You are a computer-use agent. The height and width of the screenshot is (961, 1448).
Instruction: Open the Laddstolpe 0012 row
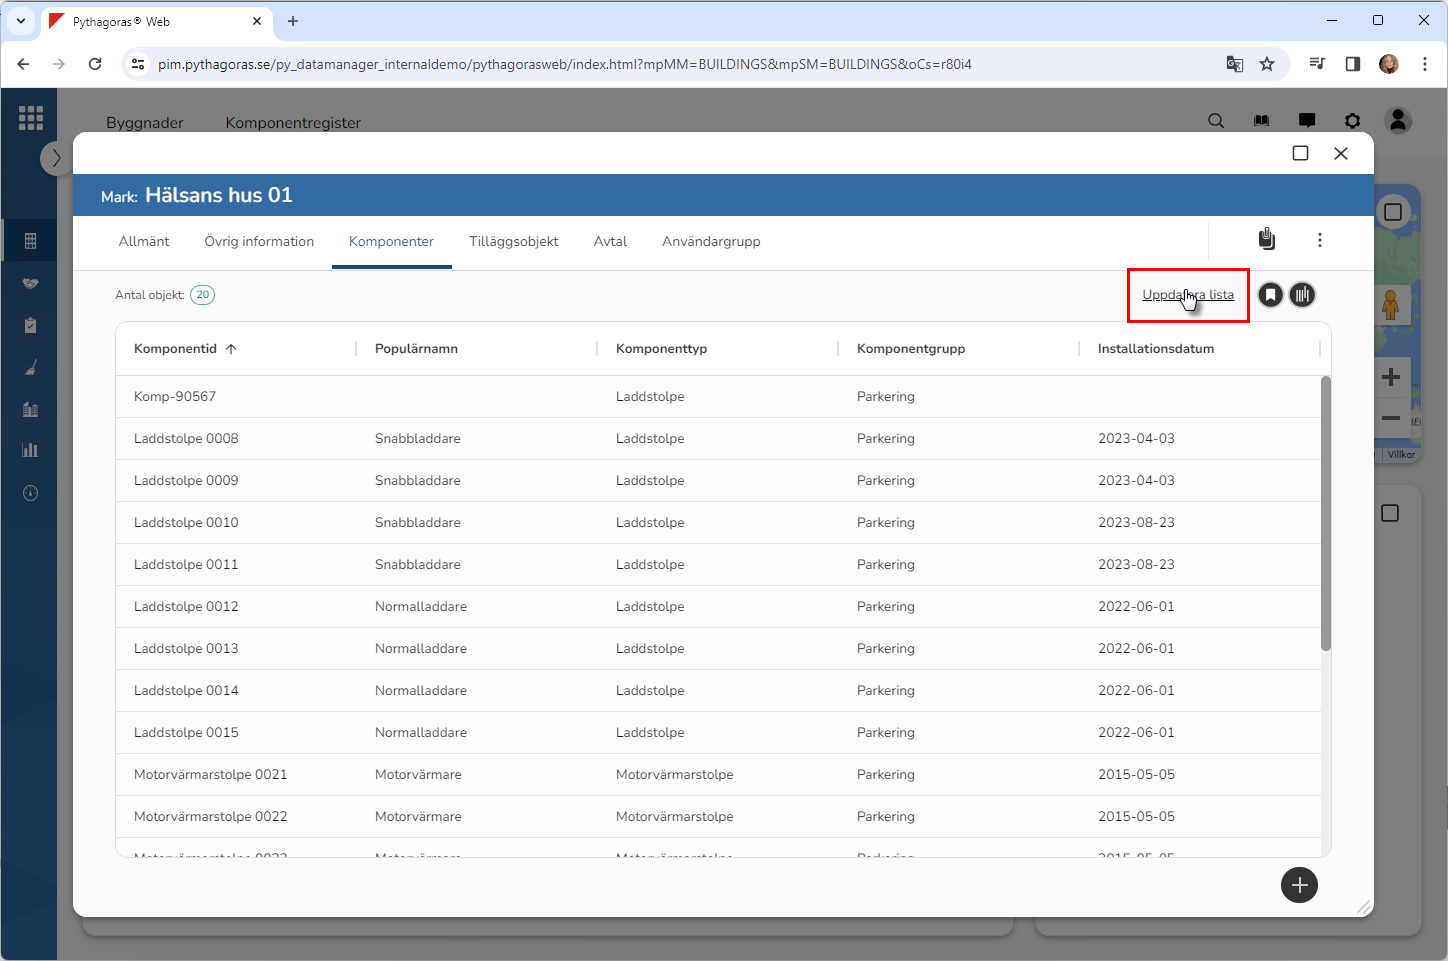point(186,607)
